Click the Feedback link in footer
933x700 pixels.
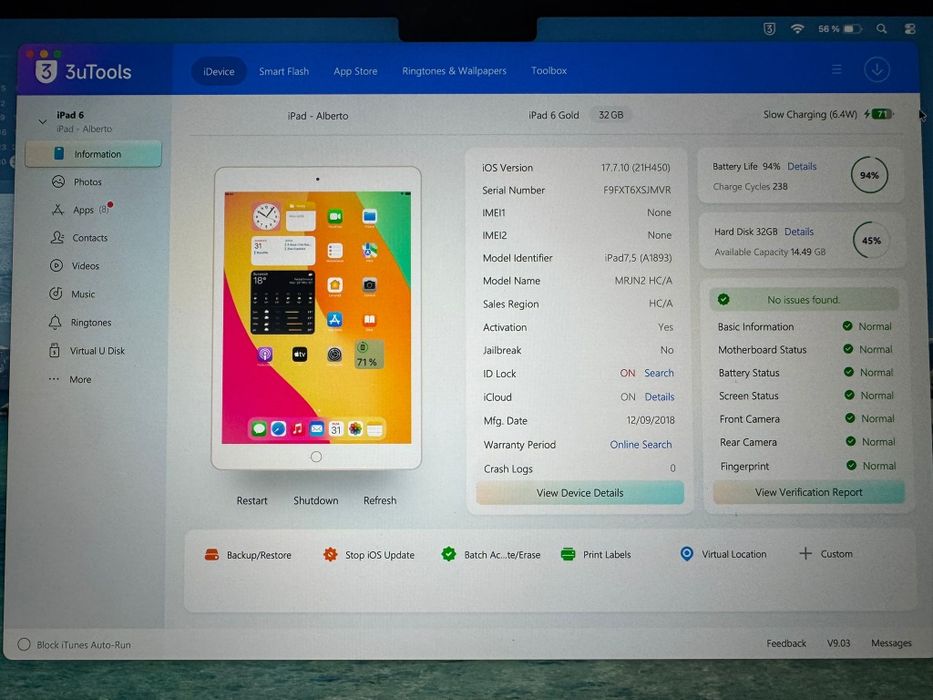click(786, 643)
